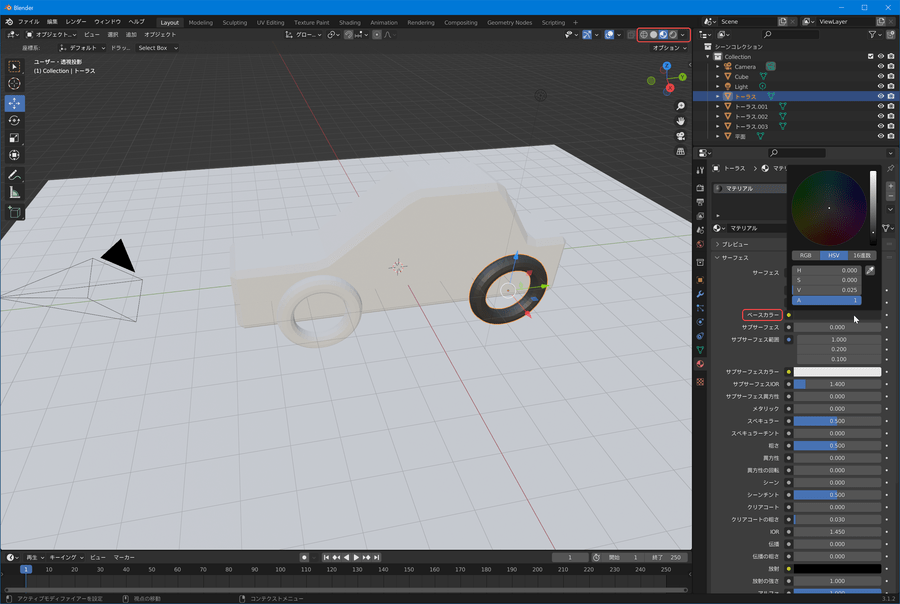This screenshot has height=604, width=900.
Task: Activate the Measure tool
Action: point(15,192)
